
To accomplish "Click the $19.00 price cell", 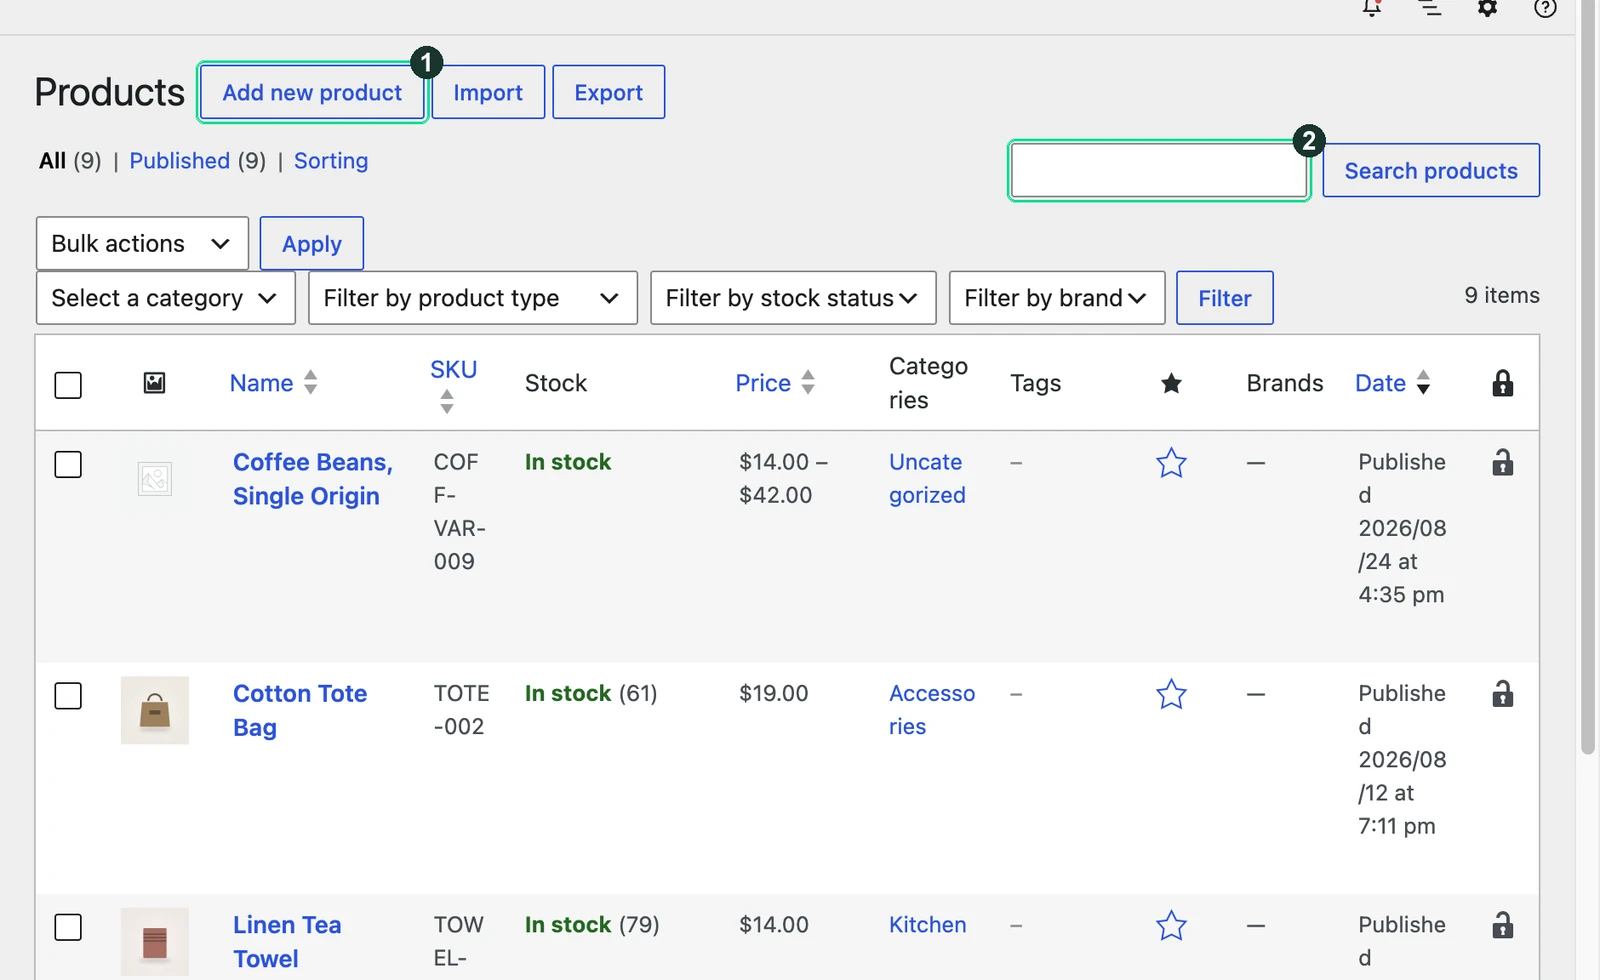I will pos(774,693).
